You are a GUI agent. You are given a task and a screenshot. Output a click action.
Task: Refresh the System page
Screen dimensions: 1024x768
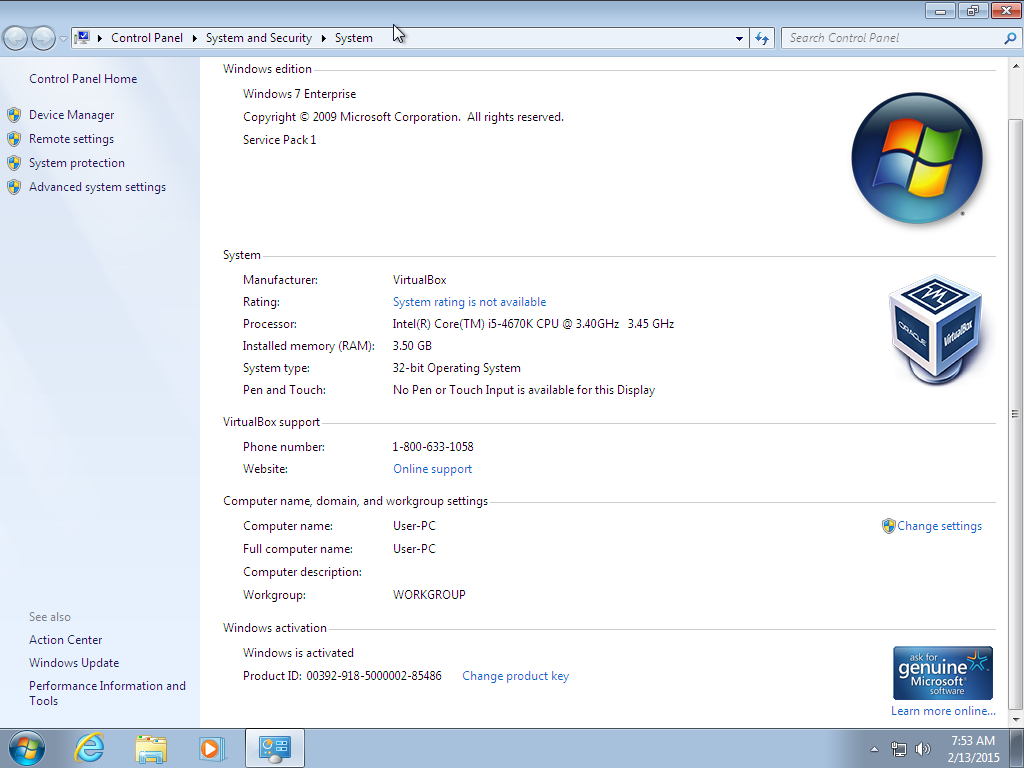(761, 39)
